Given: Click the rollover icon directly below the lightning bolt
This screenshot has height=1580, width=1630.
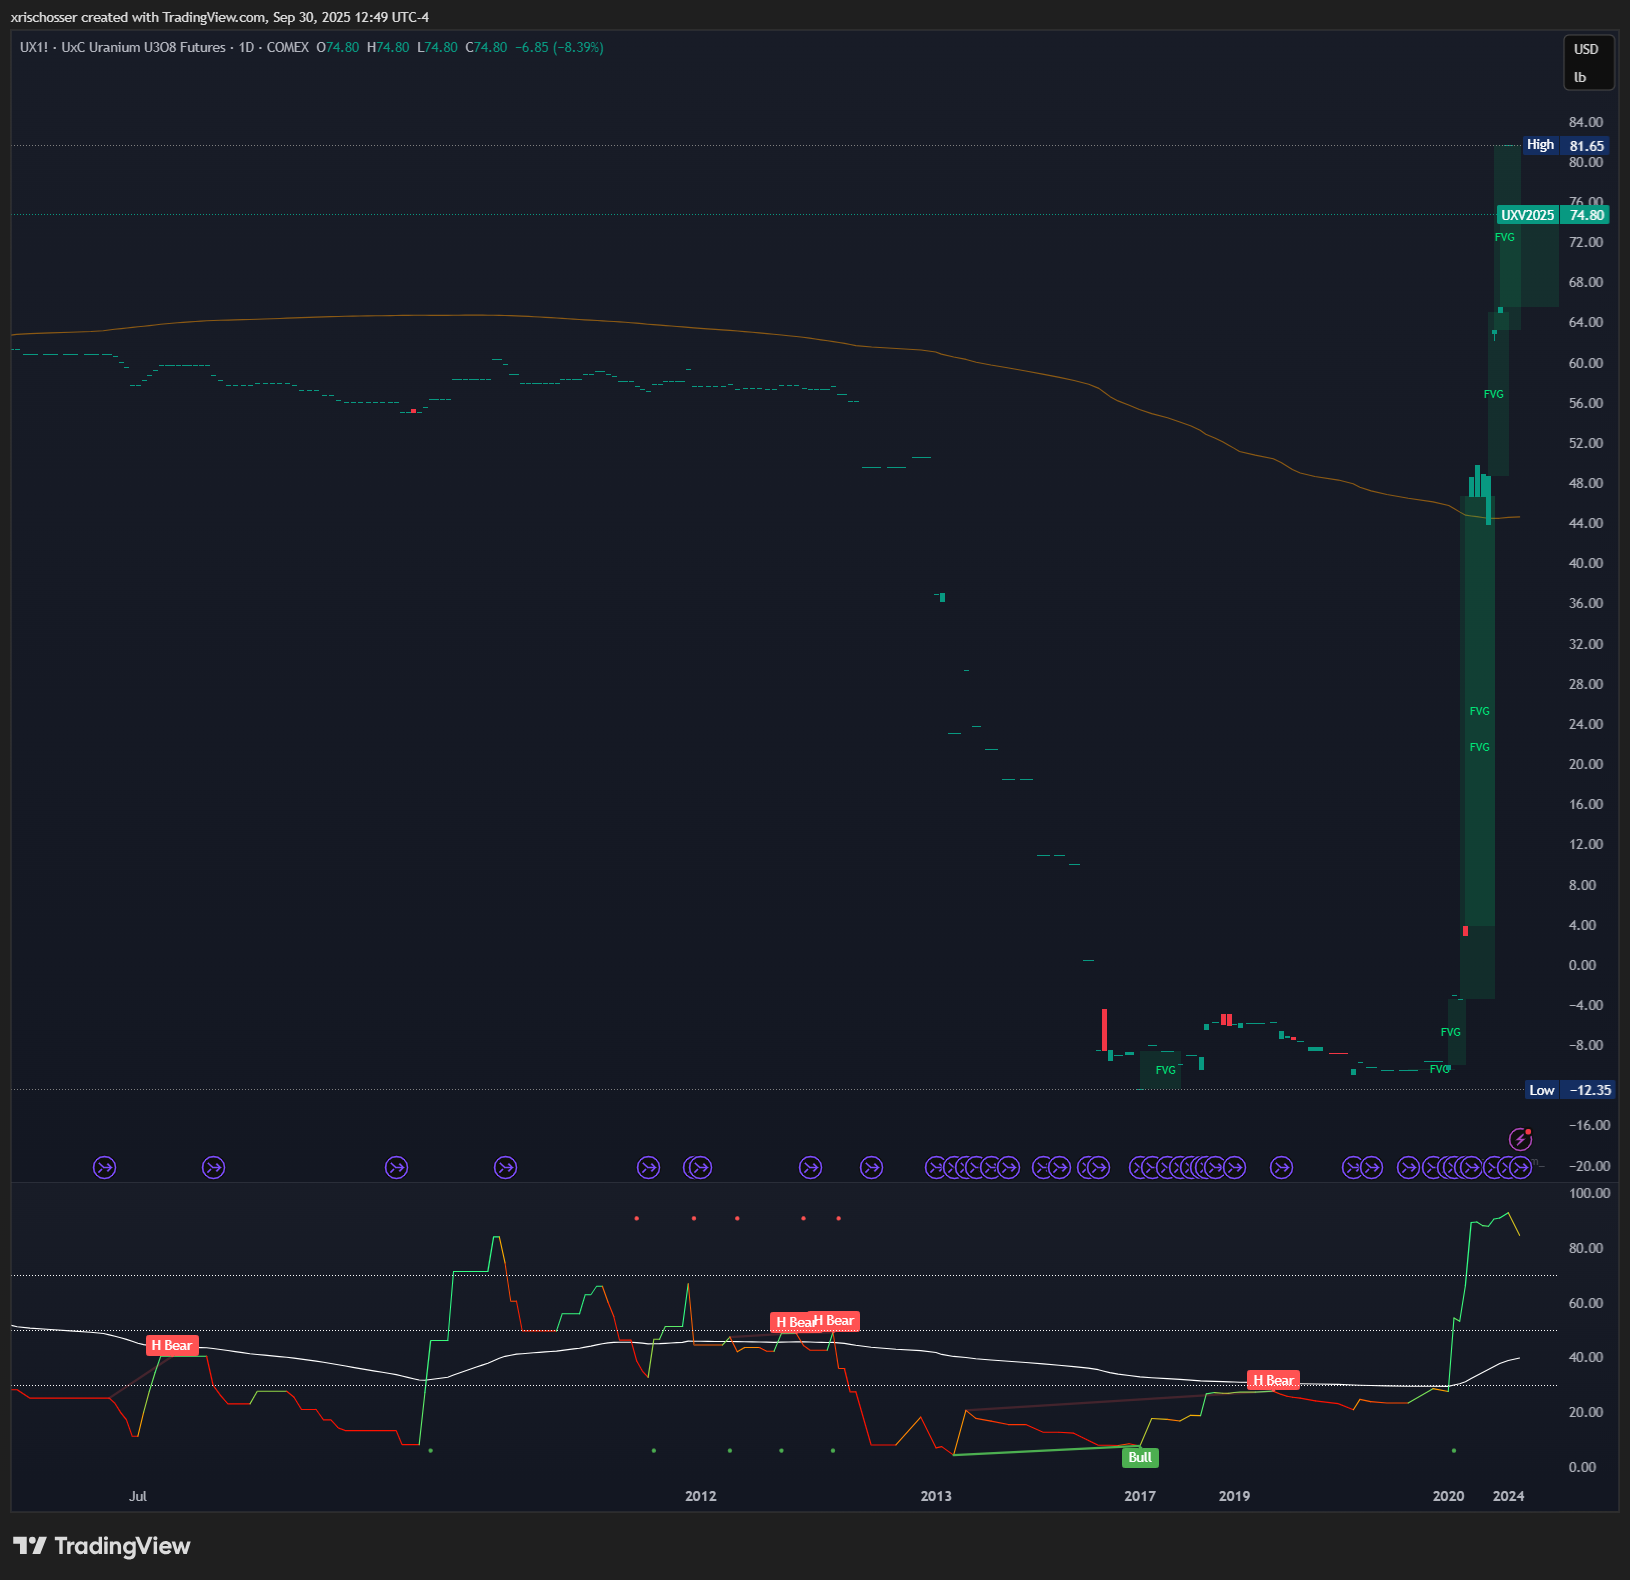Looking at the screenshot, I should 1520,1167.
